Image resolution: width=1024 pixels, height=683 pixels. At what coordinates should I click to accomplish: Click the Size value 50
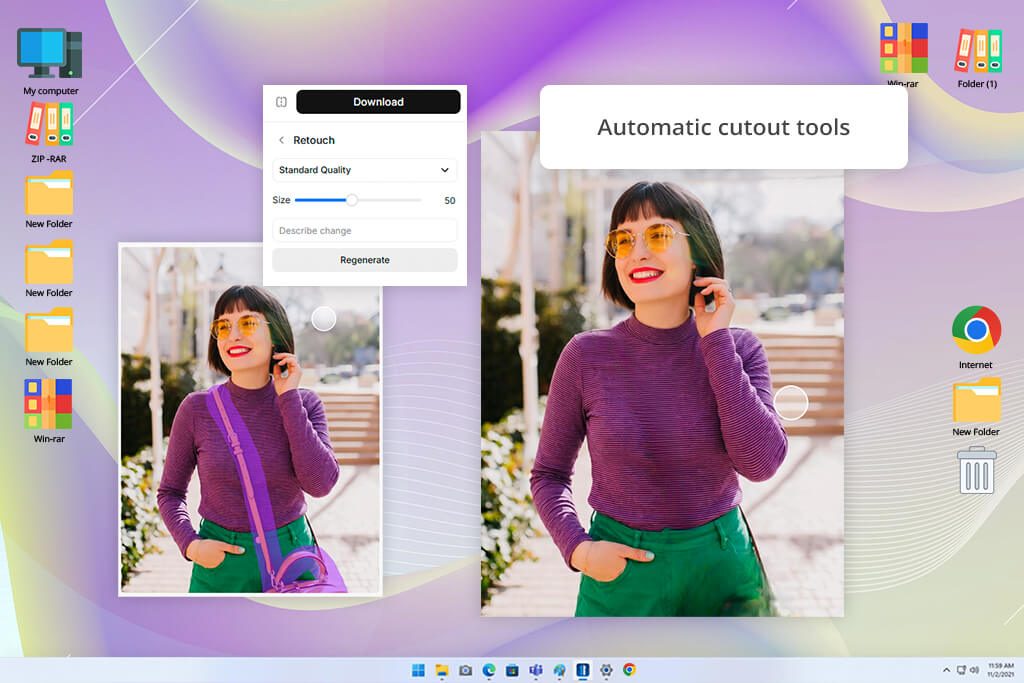pos(450,200)
